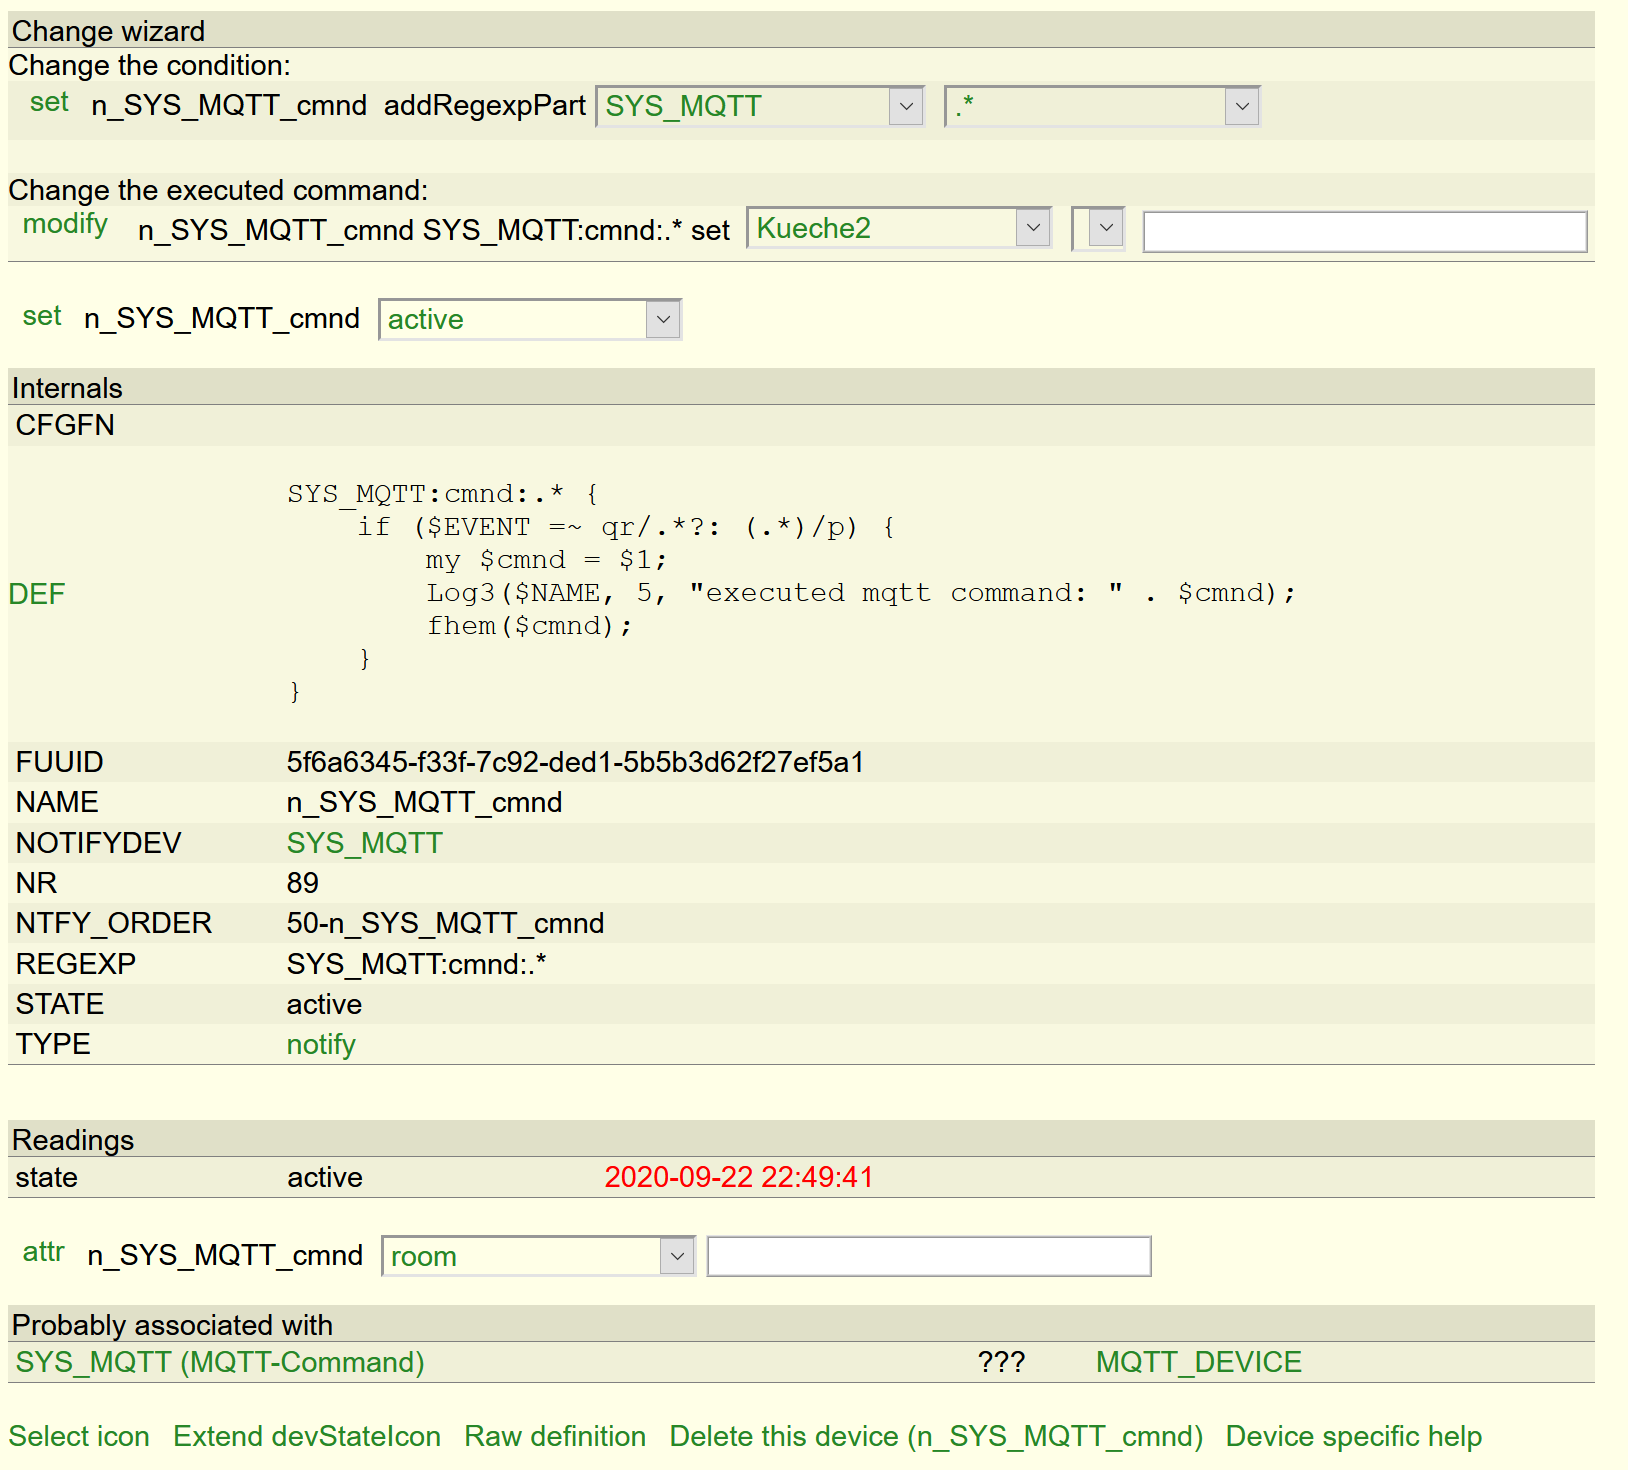The image size is (1628, 1470).
Task: Expand the .* regexp part dropdown
Action: [1101, 107]
